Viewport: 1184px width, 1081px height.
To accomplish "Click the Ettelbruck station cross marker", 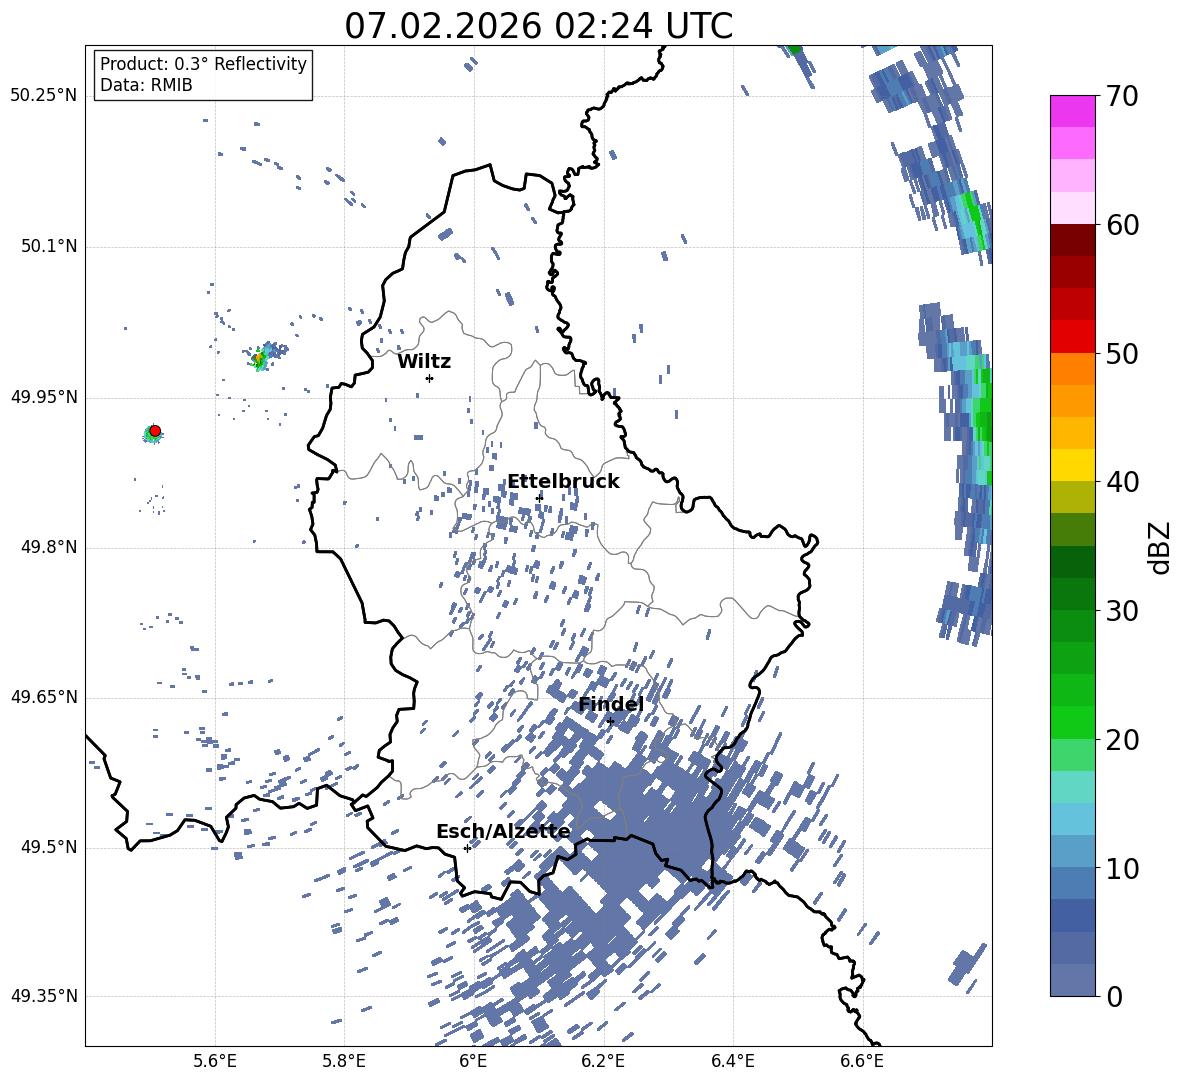I will [539, 498].
